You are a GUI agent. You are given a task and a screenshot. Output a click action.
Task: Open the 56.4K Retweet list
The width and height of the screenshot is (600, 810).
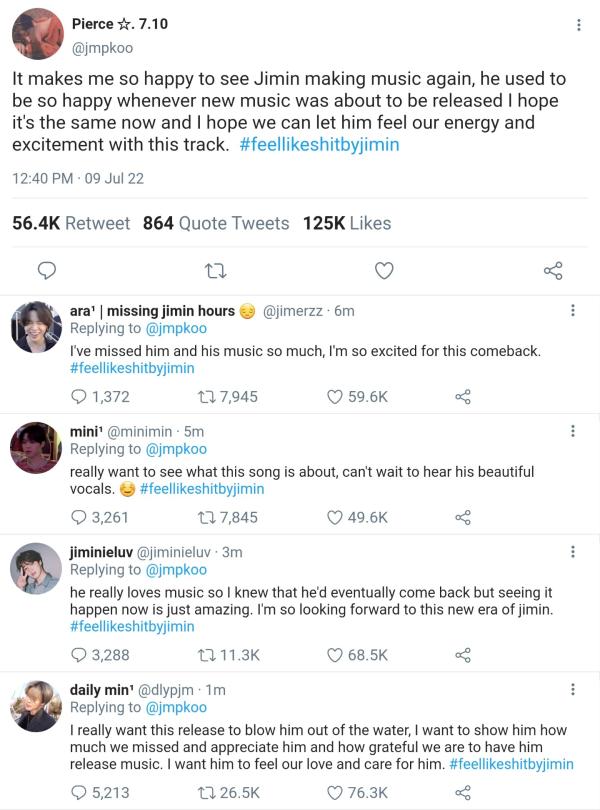pos(71,223)
